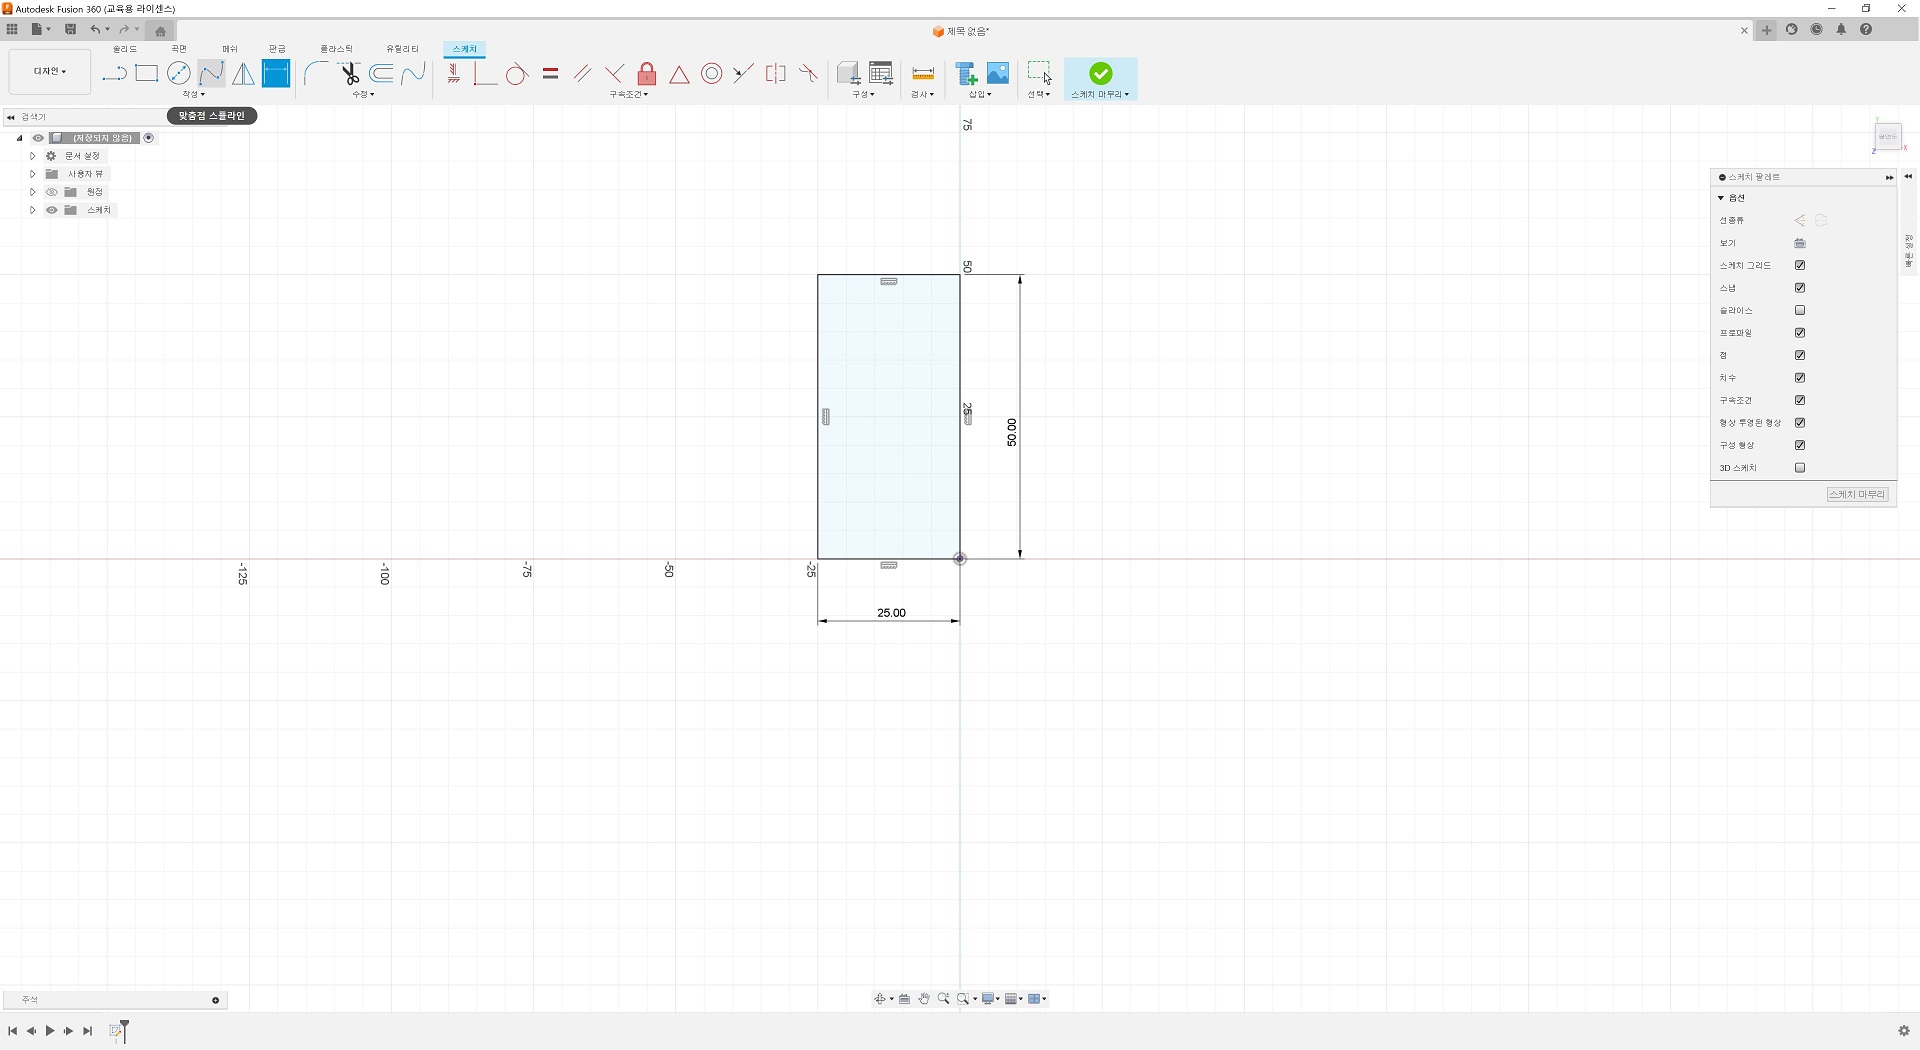Open the 수정 dropdown menu
This screenshot has height=1050, width=1920.
[363, 94]
